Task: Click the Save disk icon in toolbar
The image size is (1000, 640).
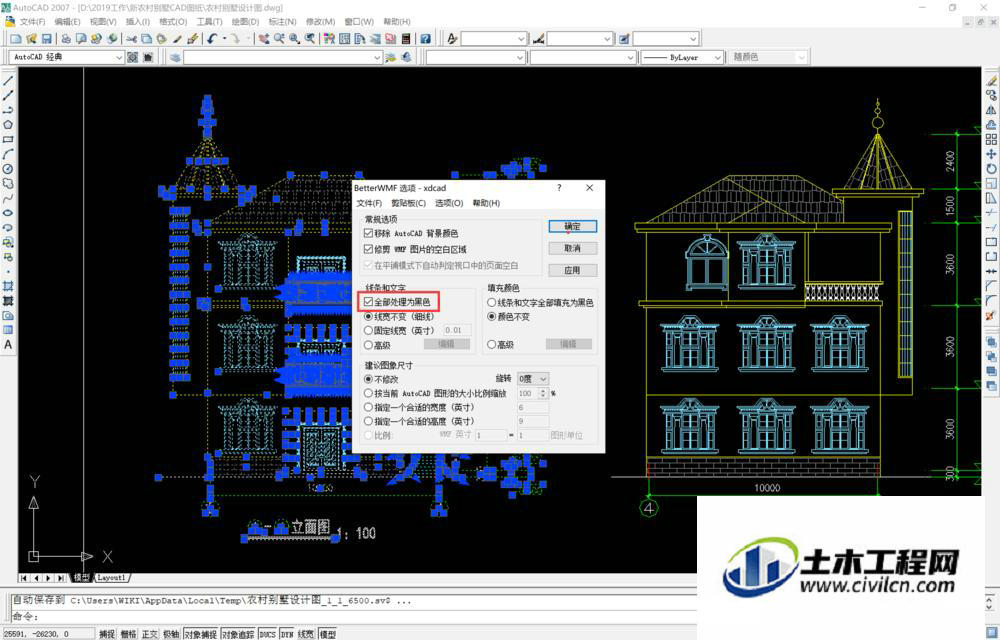Action: 47,39
